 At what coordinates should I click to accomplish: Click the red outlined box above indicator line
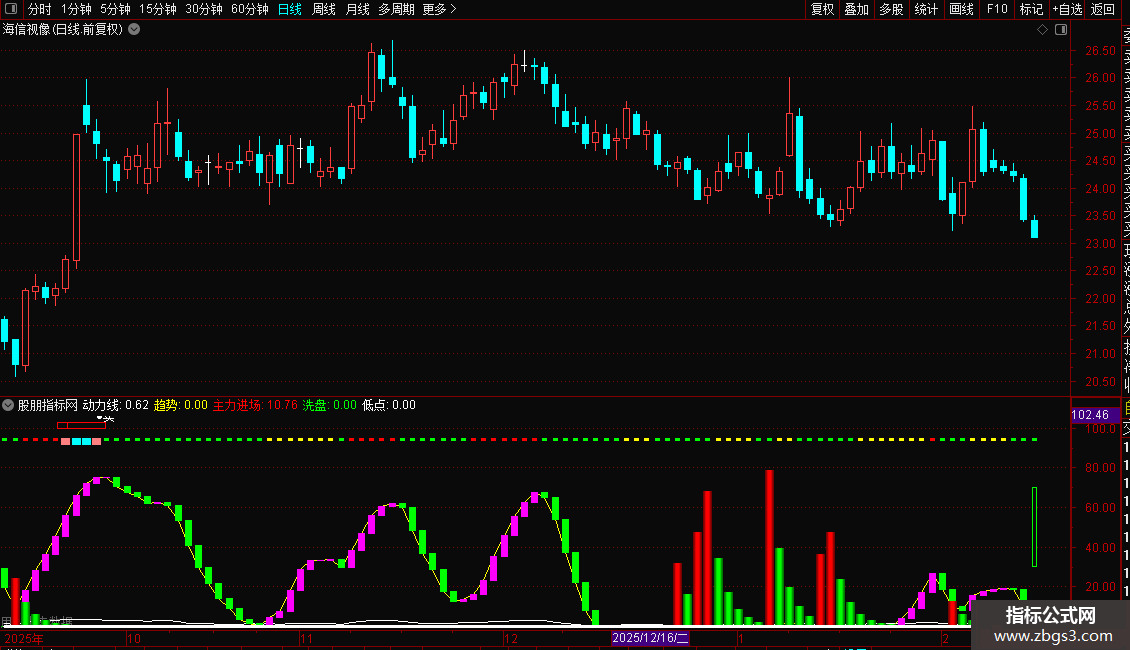81,426
